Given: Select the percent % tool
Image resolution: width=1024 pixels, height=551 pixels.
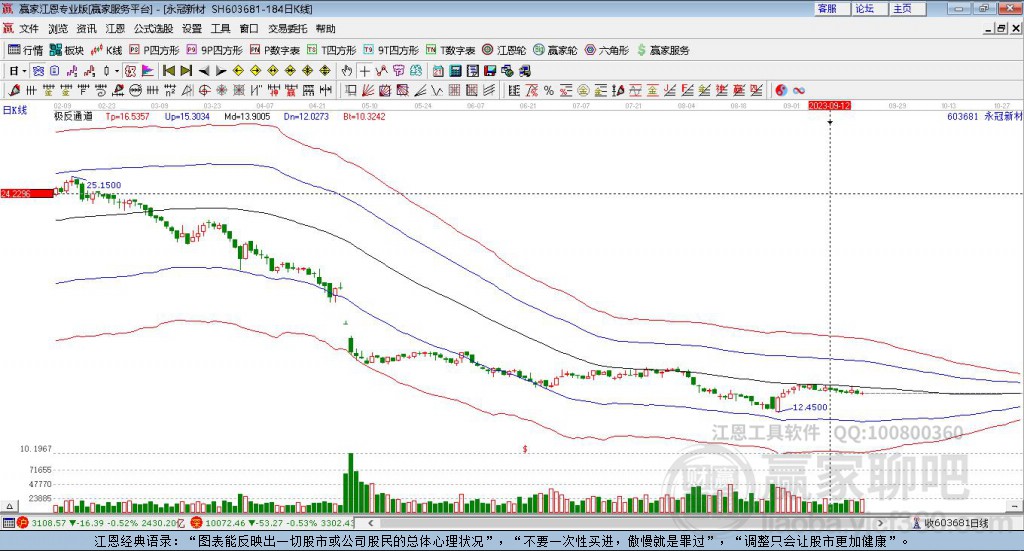Looking at the screenshot, I should (x=549, y=91).
